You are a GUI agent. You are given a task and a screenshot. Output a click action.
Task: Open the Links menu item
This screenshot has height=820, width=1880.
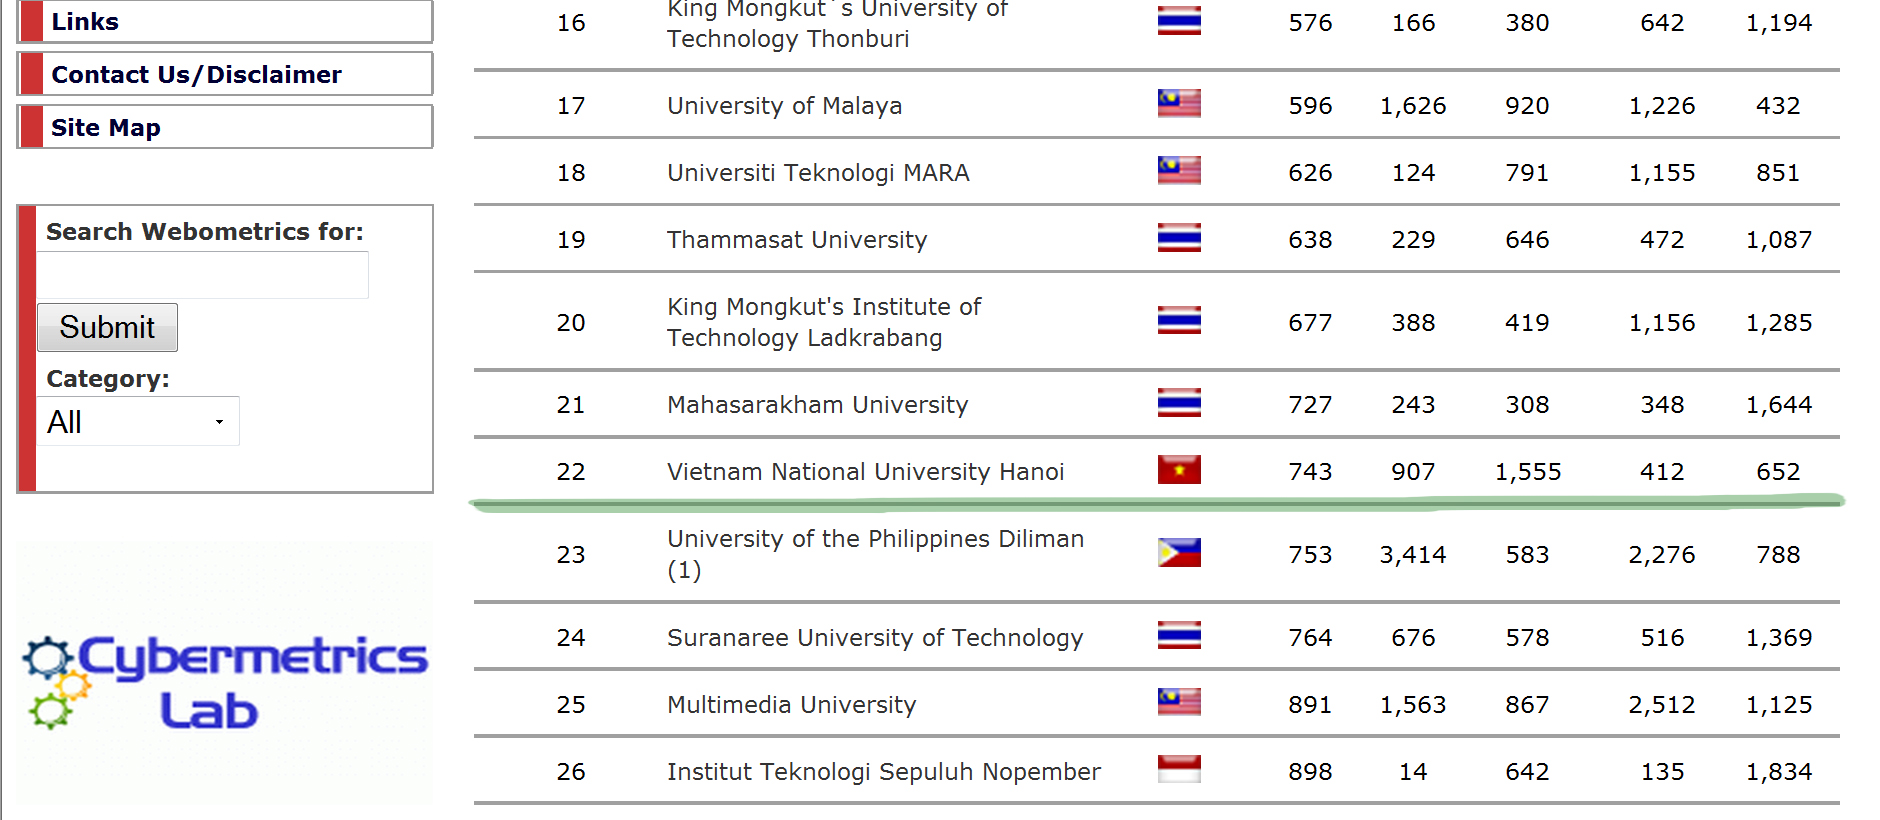click(x=225, y=21)
